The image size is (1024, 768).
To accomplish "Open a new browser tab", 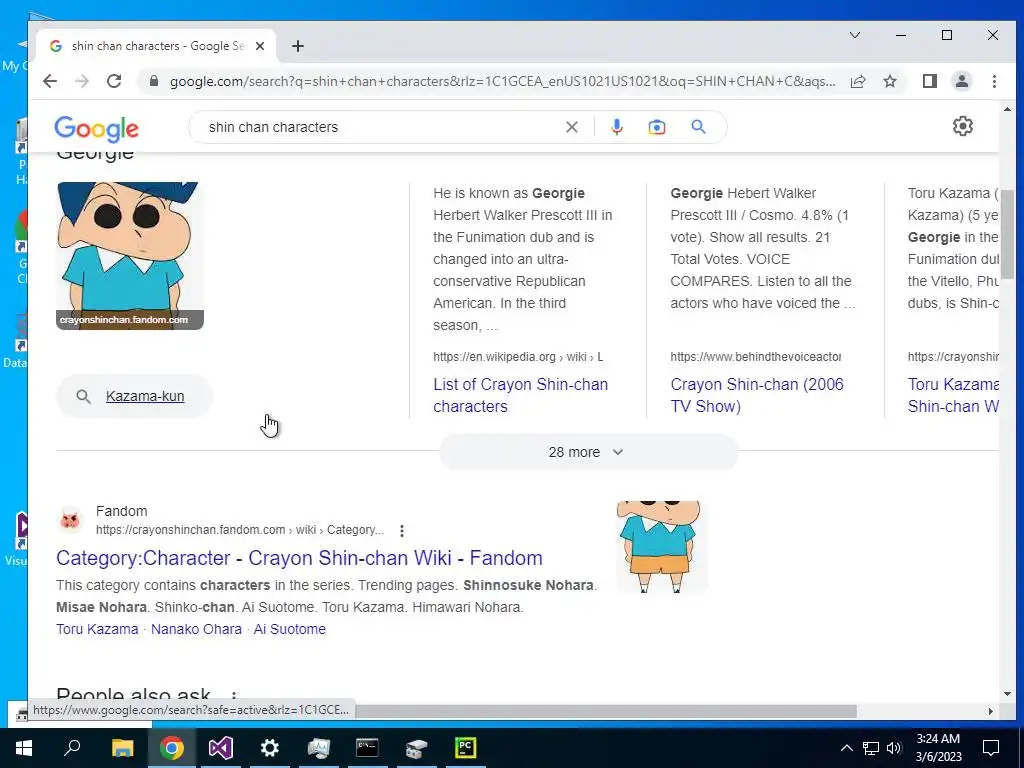I will 298,46.
